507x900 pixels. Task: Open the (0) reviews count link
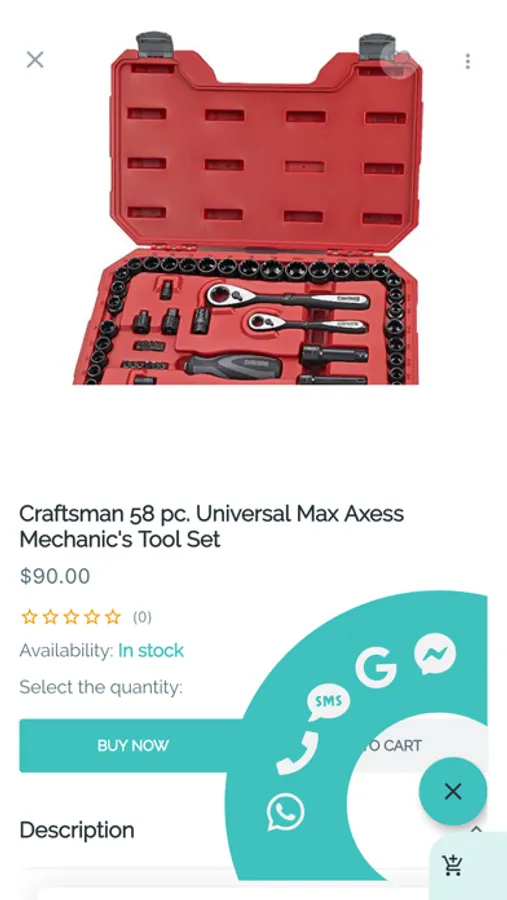142,617
